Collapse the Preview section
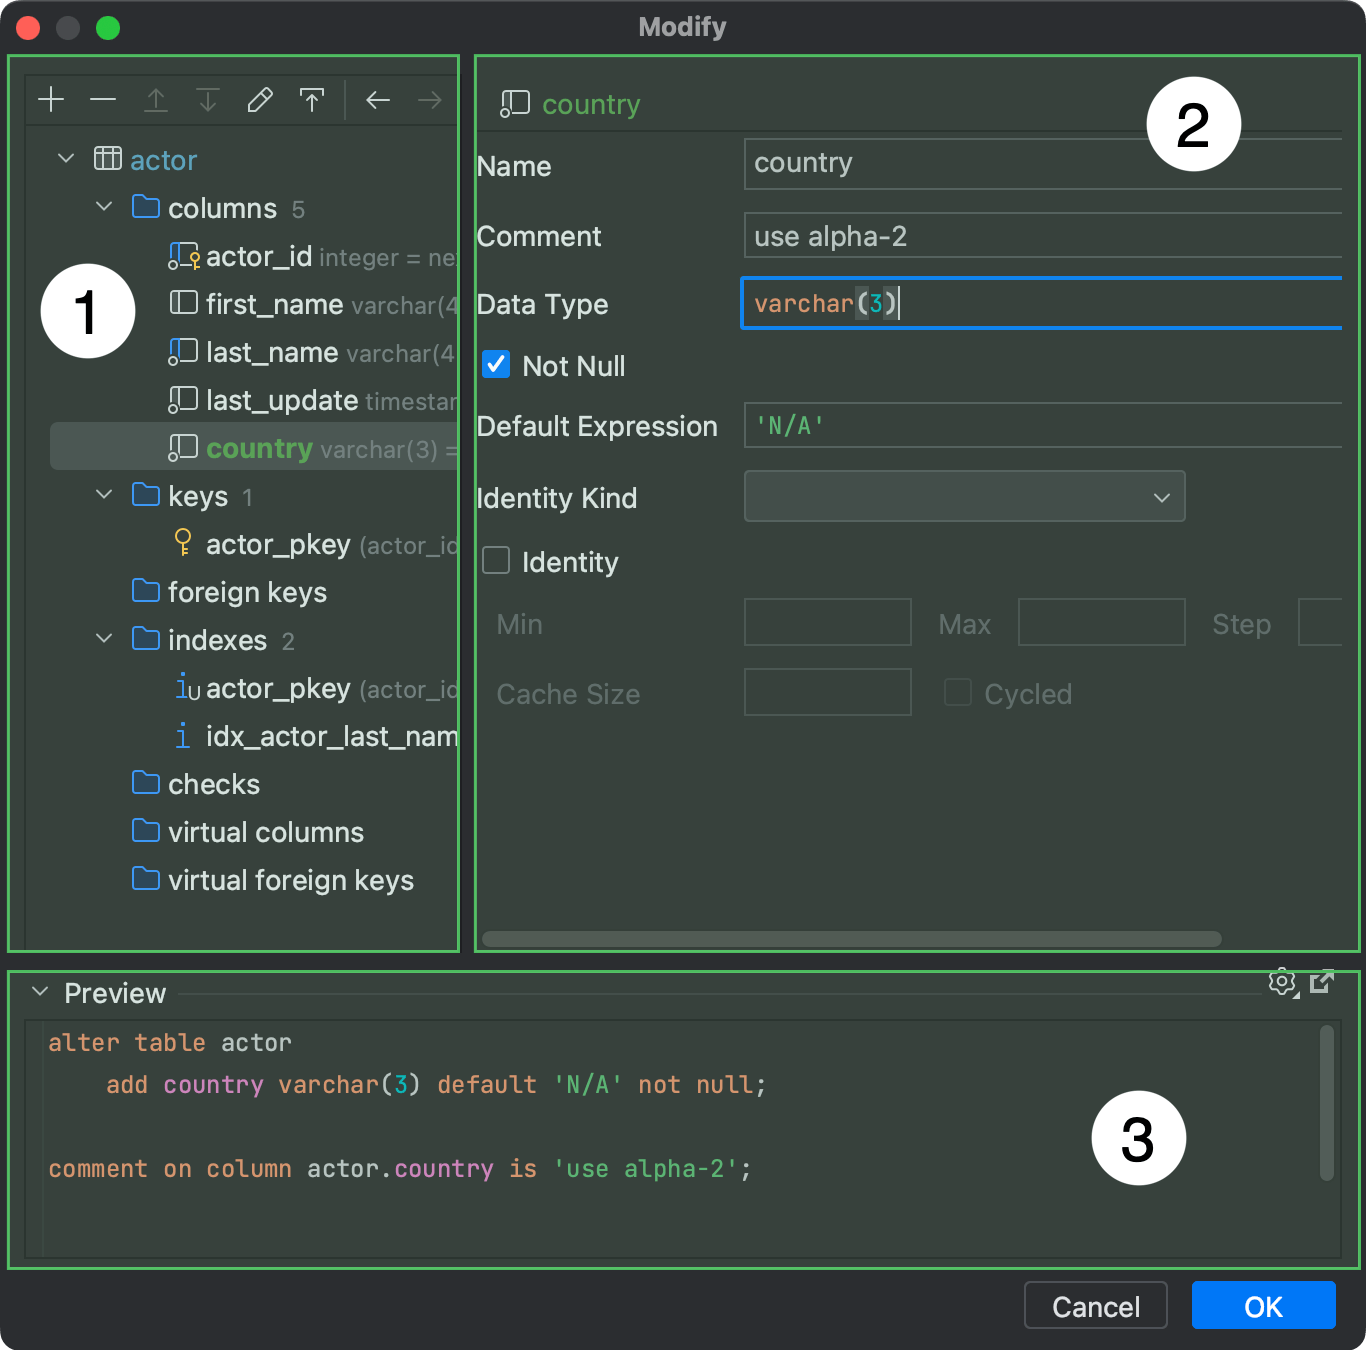 39,991
